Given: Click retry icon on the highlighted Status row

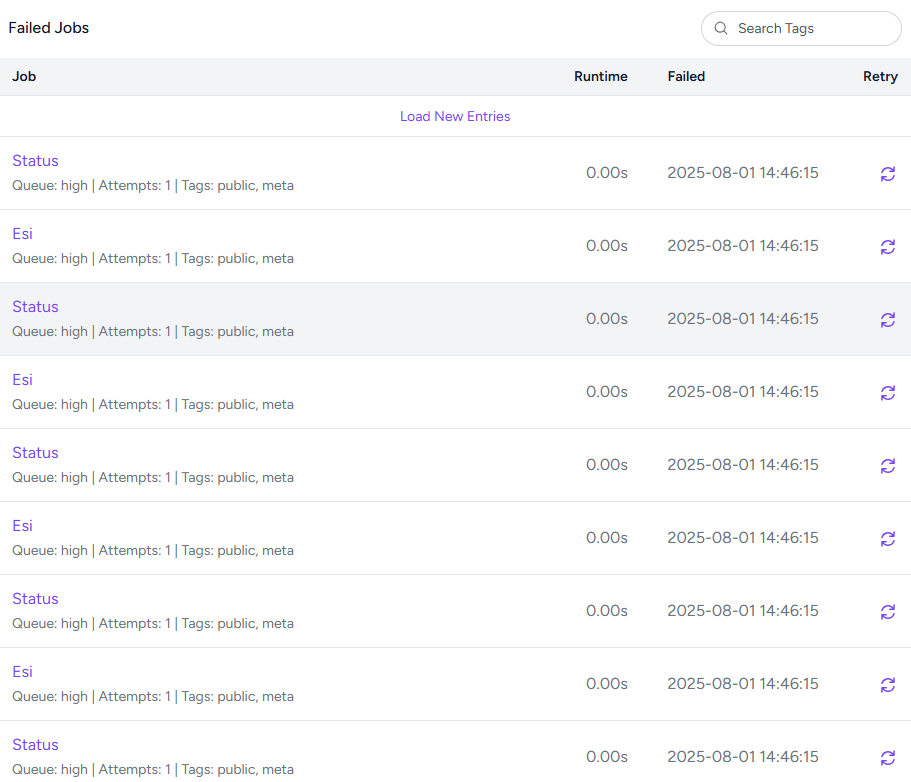Looking at the screenshot, I should tap(887, 320).
